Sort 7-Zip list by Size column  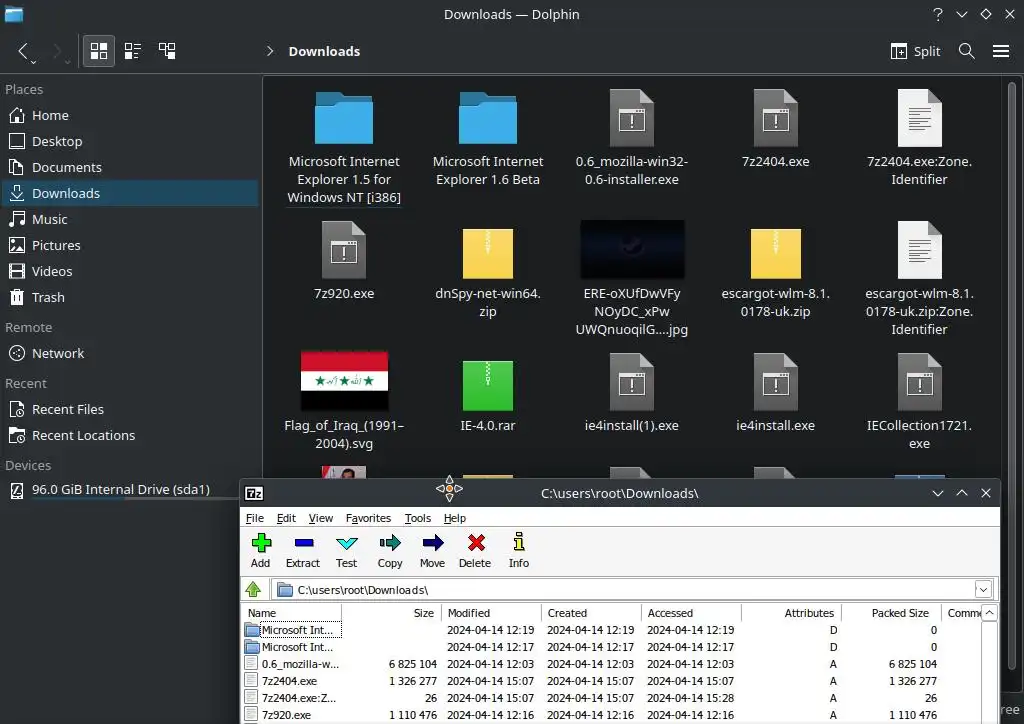coord(392,613)
